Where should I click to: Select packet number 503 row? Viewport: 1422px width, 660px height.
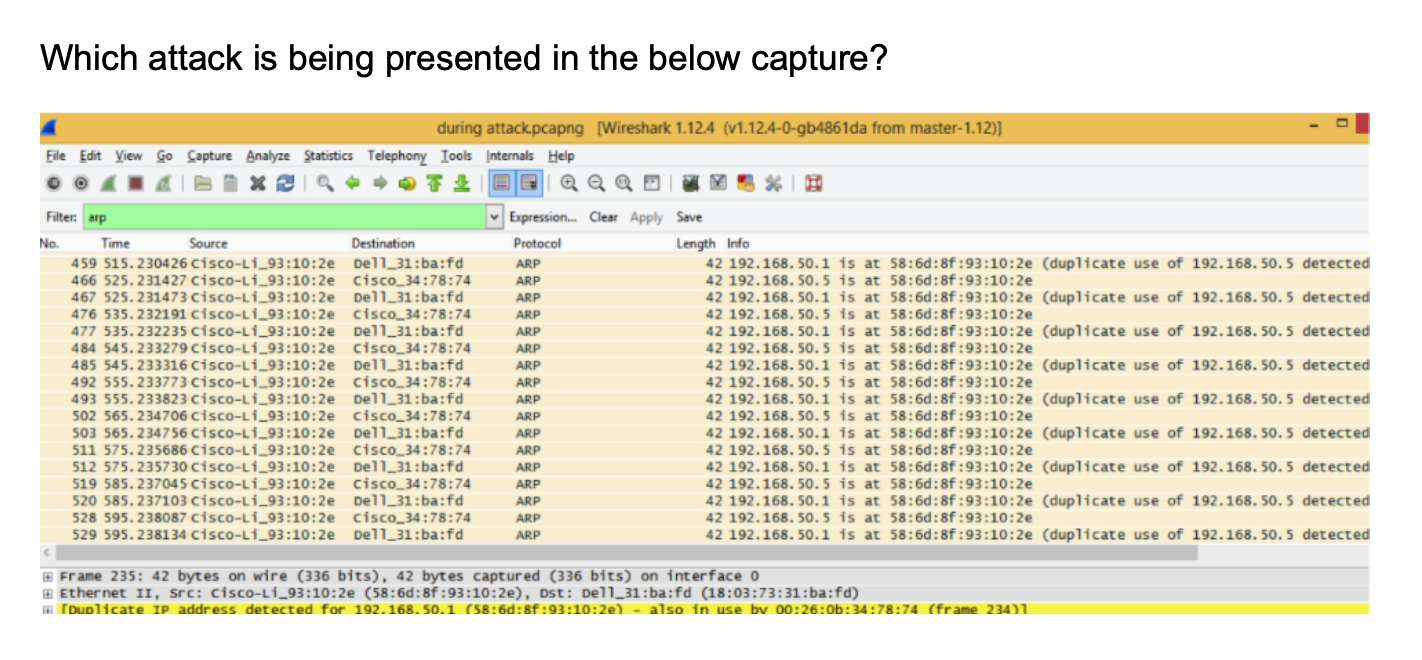click(x=704, y=433)
